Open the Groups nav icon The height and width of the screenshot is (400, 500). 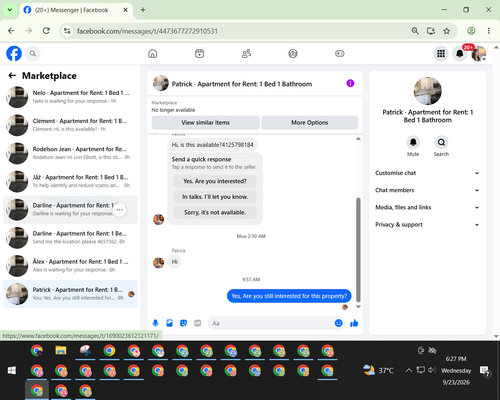coord(293,53)
